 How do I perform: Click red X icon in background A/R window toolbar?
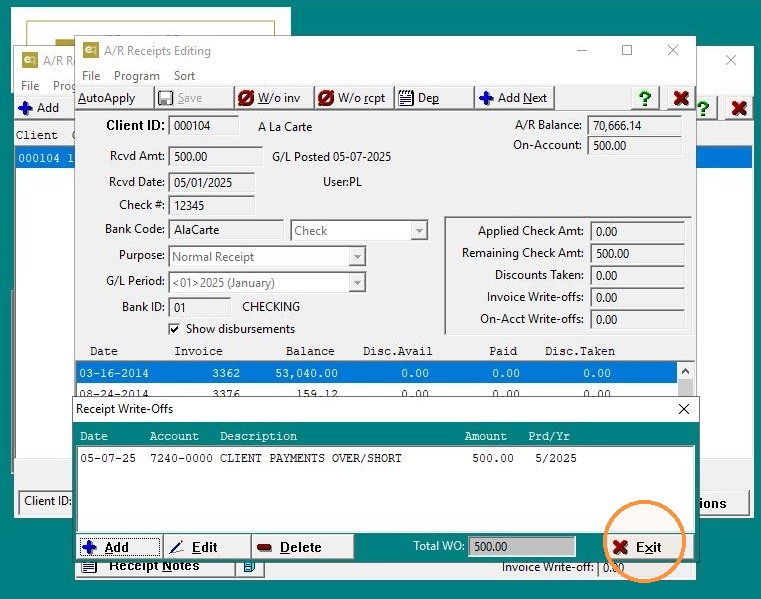point(739,108)
